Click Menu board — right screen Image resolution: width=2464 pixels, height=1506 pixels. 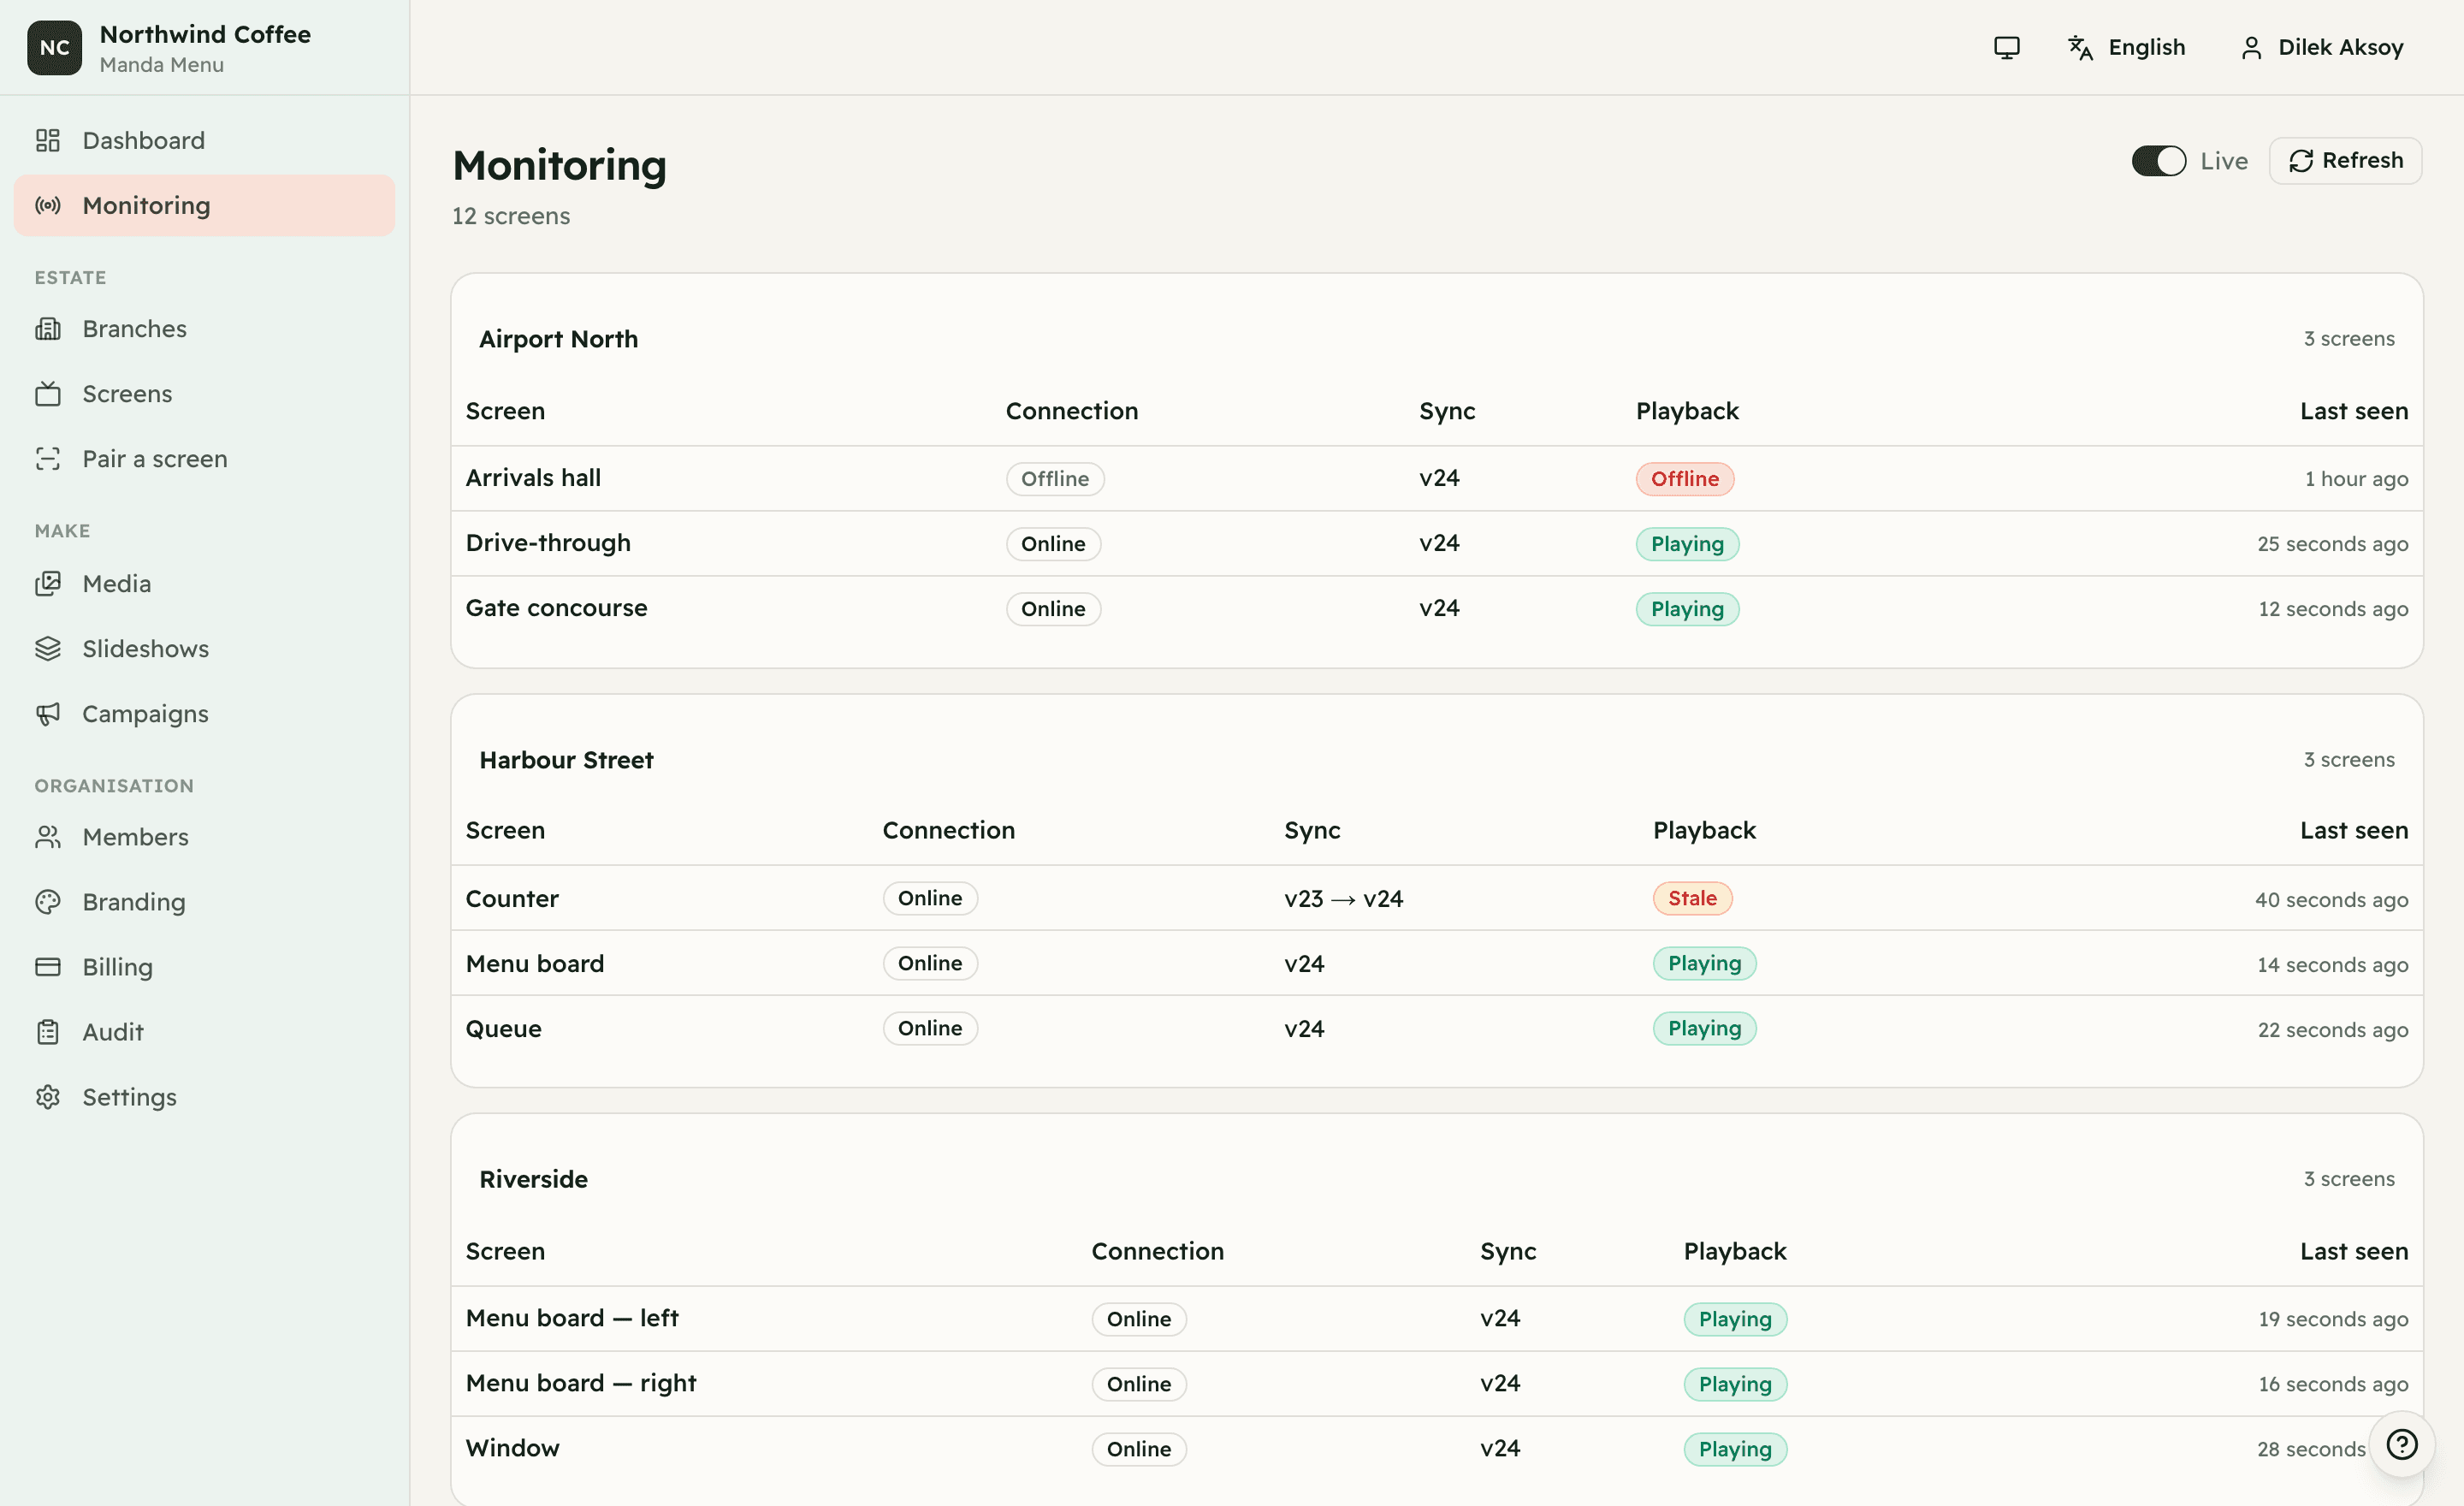581,1383
